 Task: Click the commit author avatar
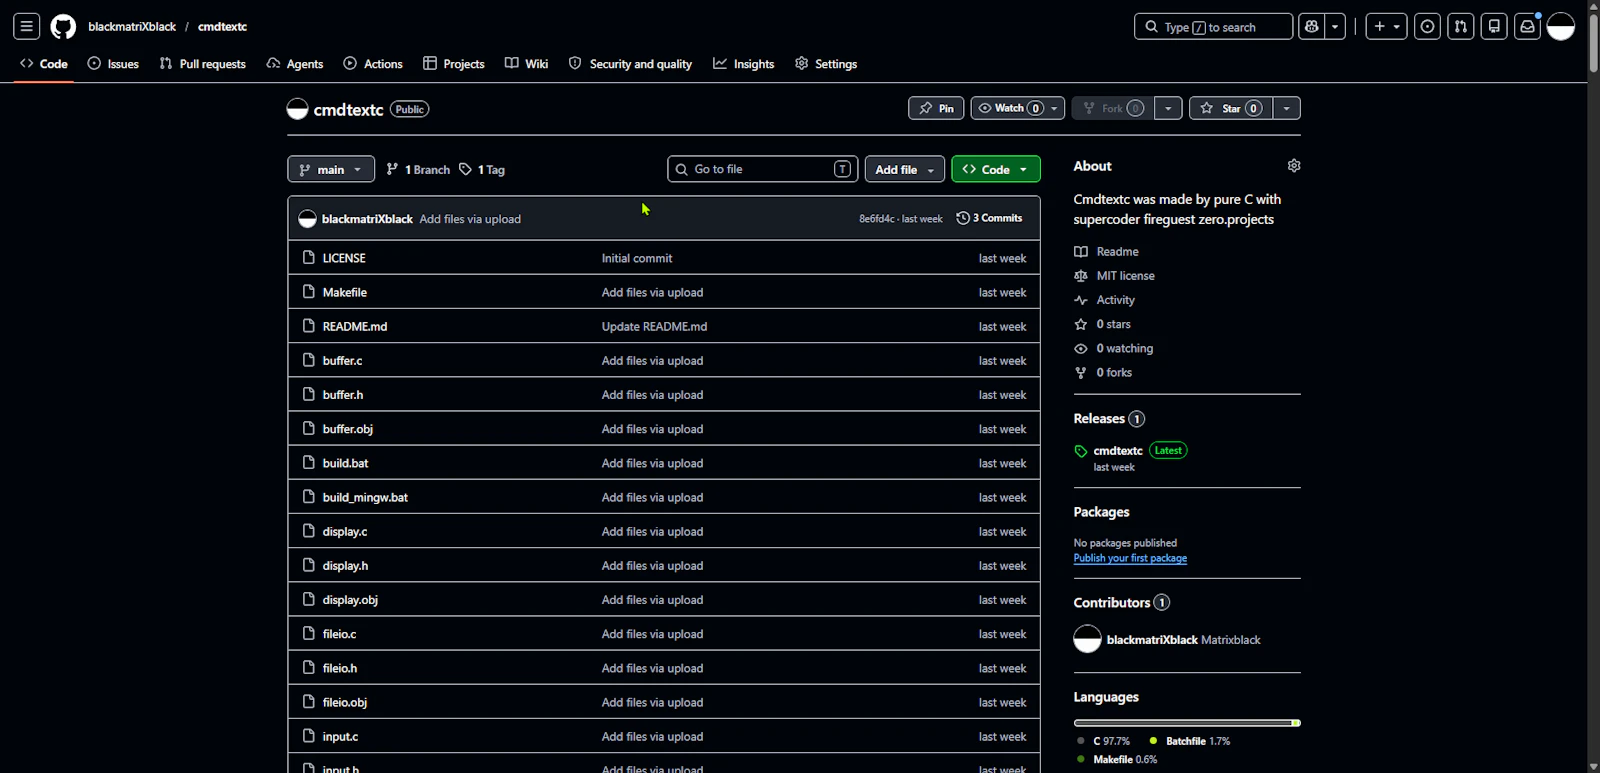[x=308, y=219]
